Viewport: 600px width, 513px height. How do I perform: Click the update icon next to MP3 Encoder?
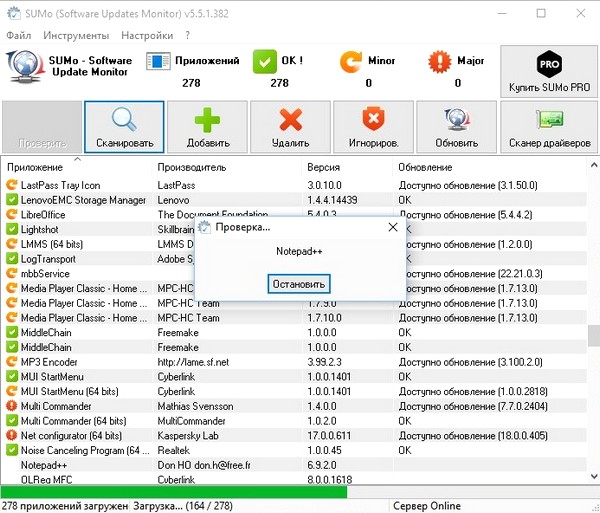click(x=12, y=362)
